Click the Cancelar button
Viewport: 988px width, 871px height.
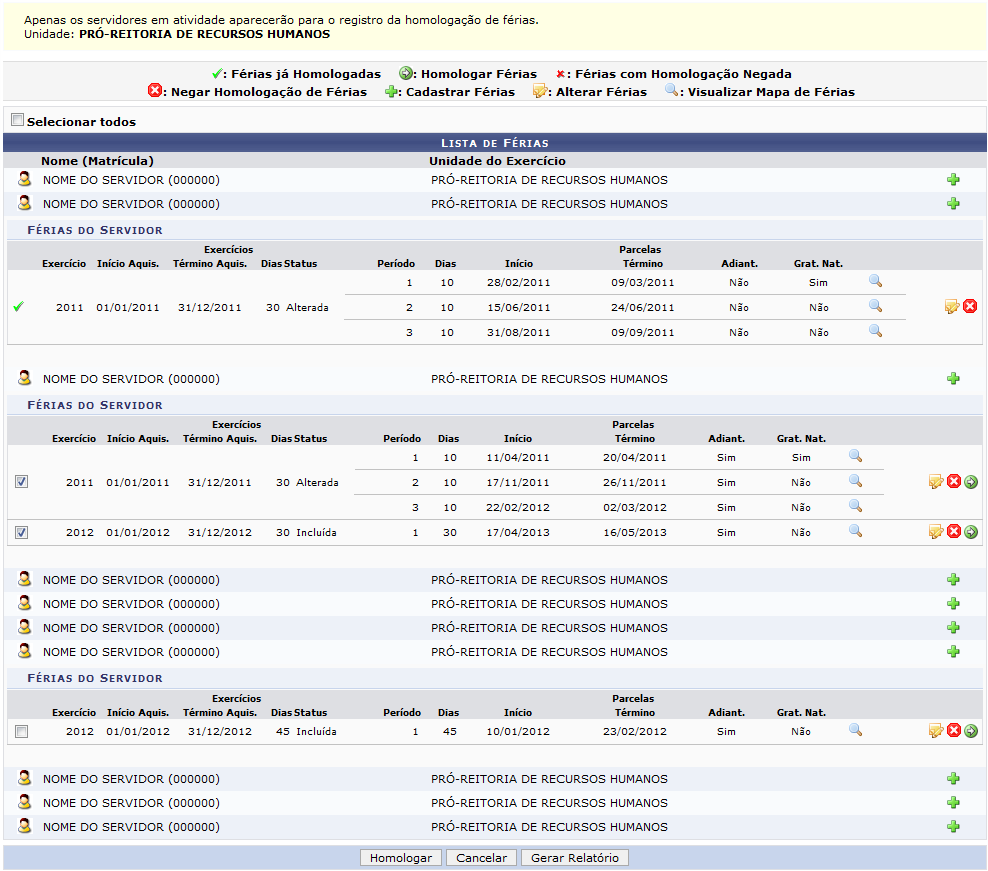(482, 858)
